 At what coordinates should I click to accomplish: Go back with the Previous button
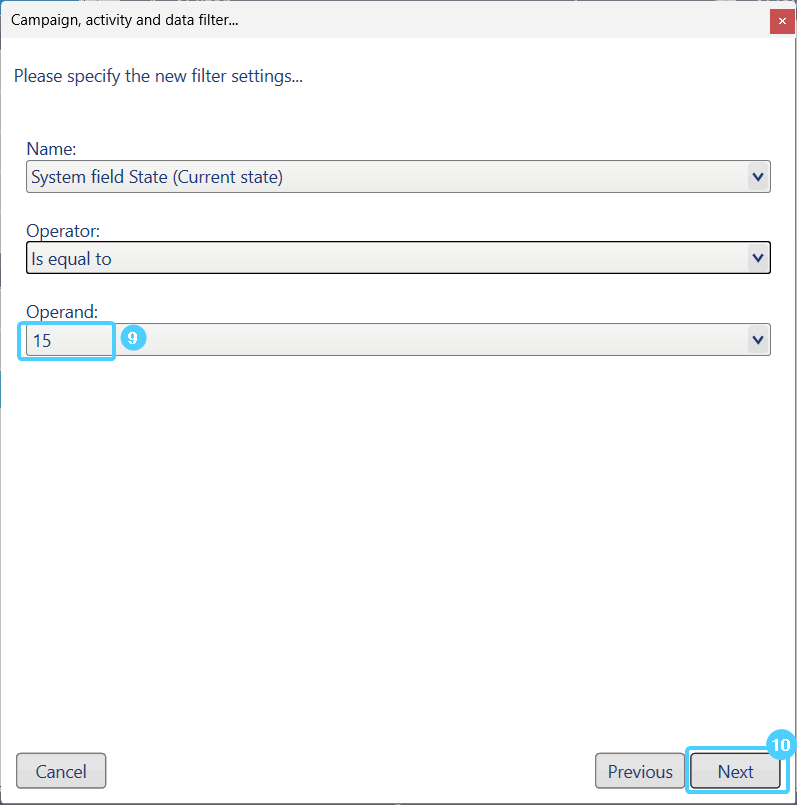(x=640, y=771)
